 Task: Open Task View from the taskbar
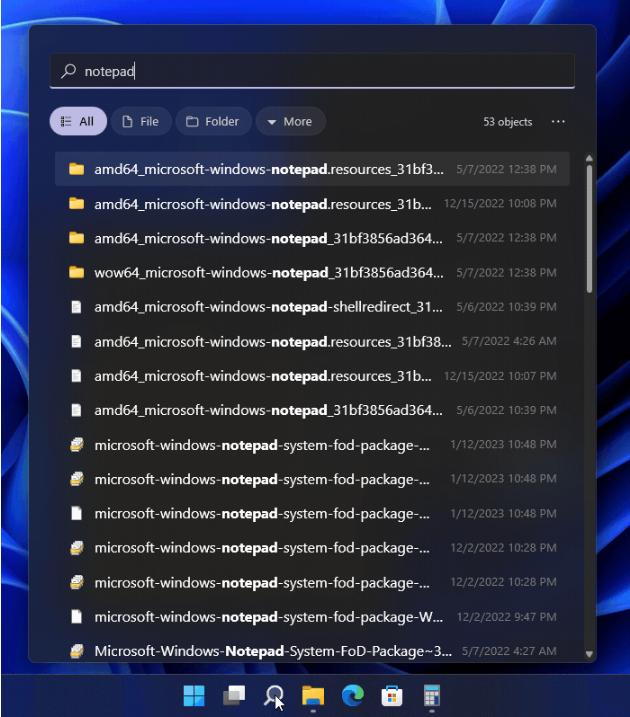coord(234,696)
